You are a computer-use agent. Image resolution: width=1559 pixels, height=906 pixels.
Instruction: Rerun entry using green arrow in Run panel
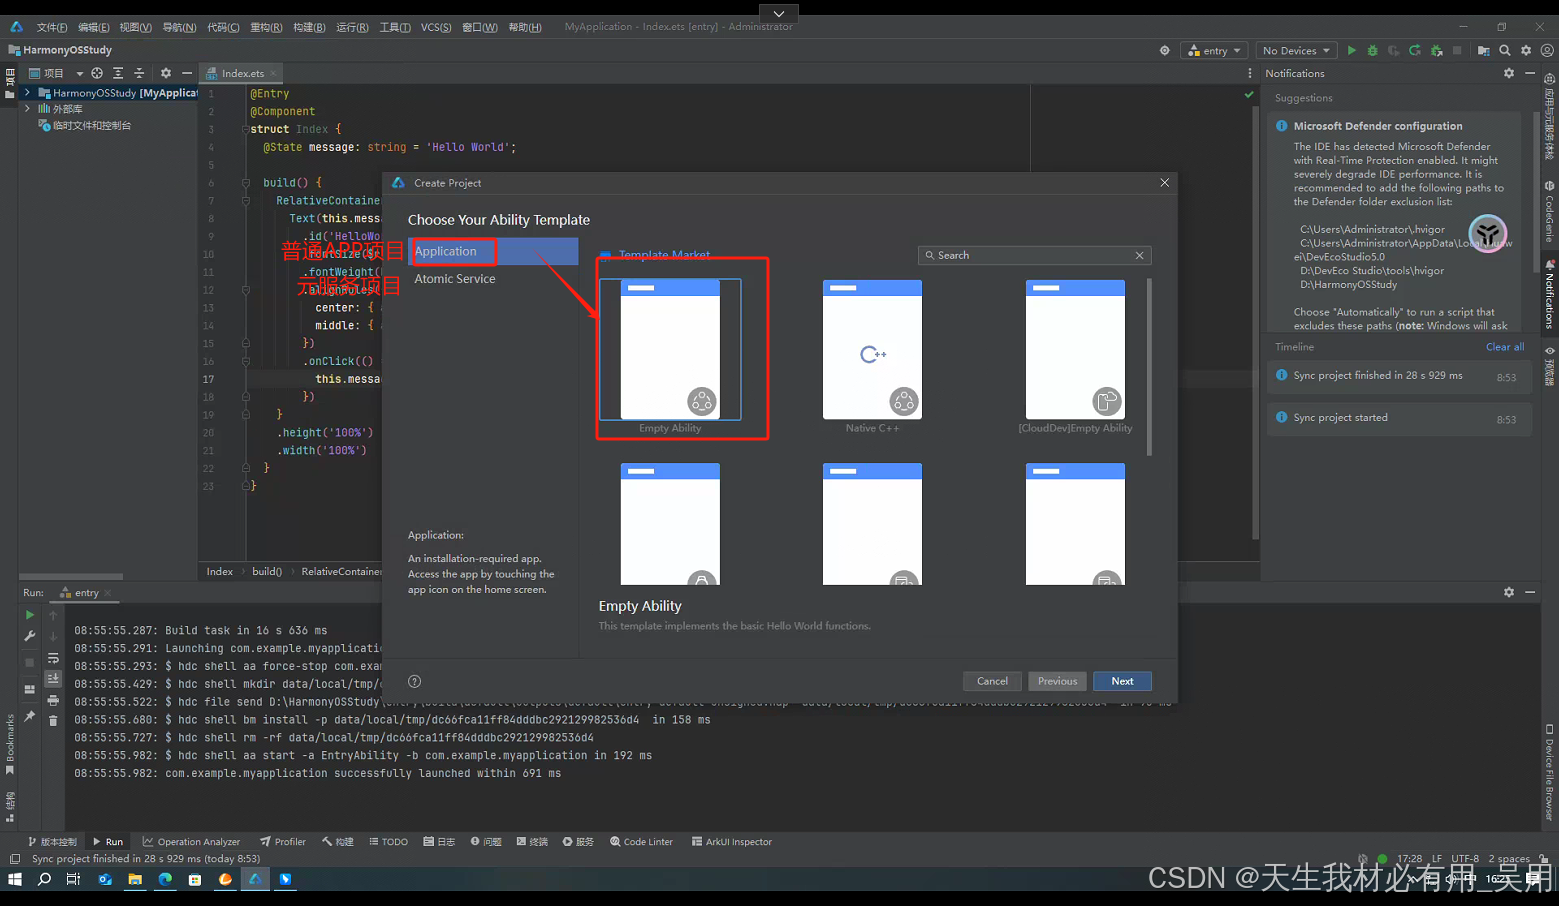tap(29, 615)
